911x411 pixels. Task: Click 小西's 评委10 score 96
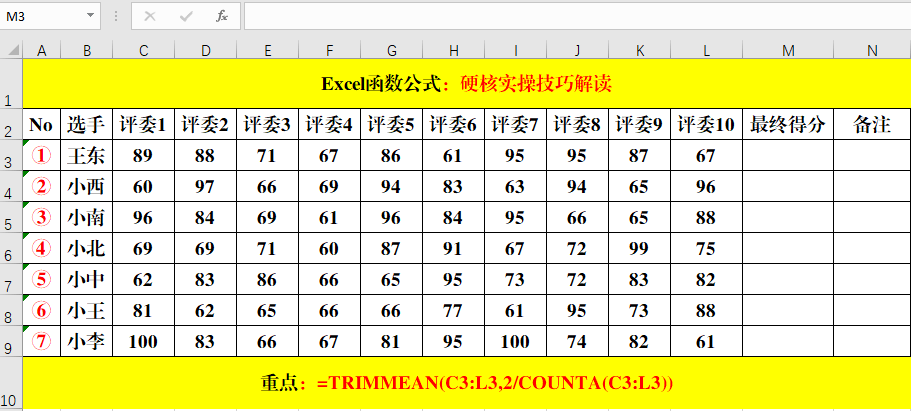pyautogui.click(x=706, y=187)
